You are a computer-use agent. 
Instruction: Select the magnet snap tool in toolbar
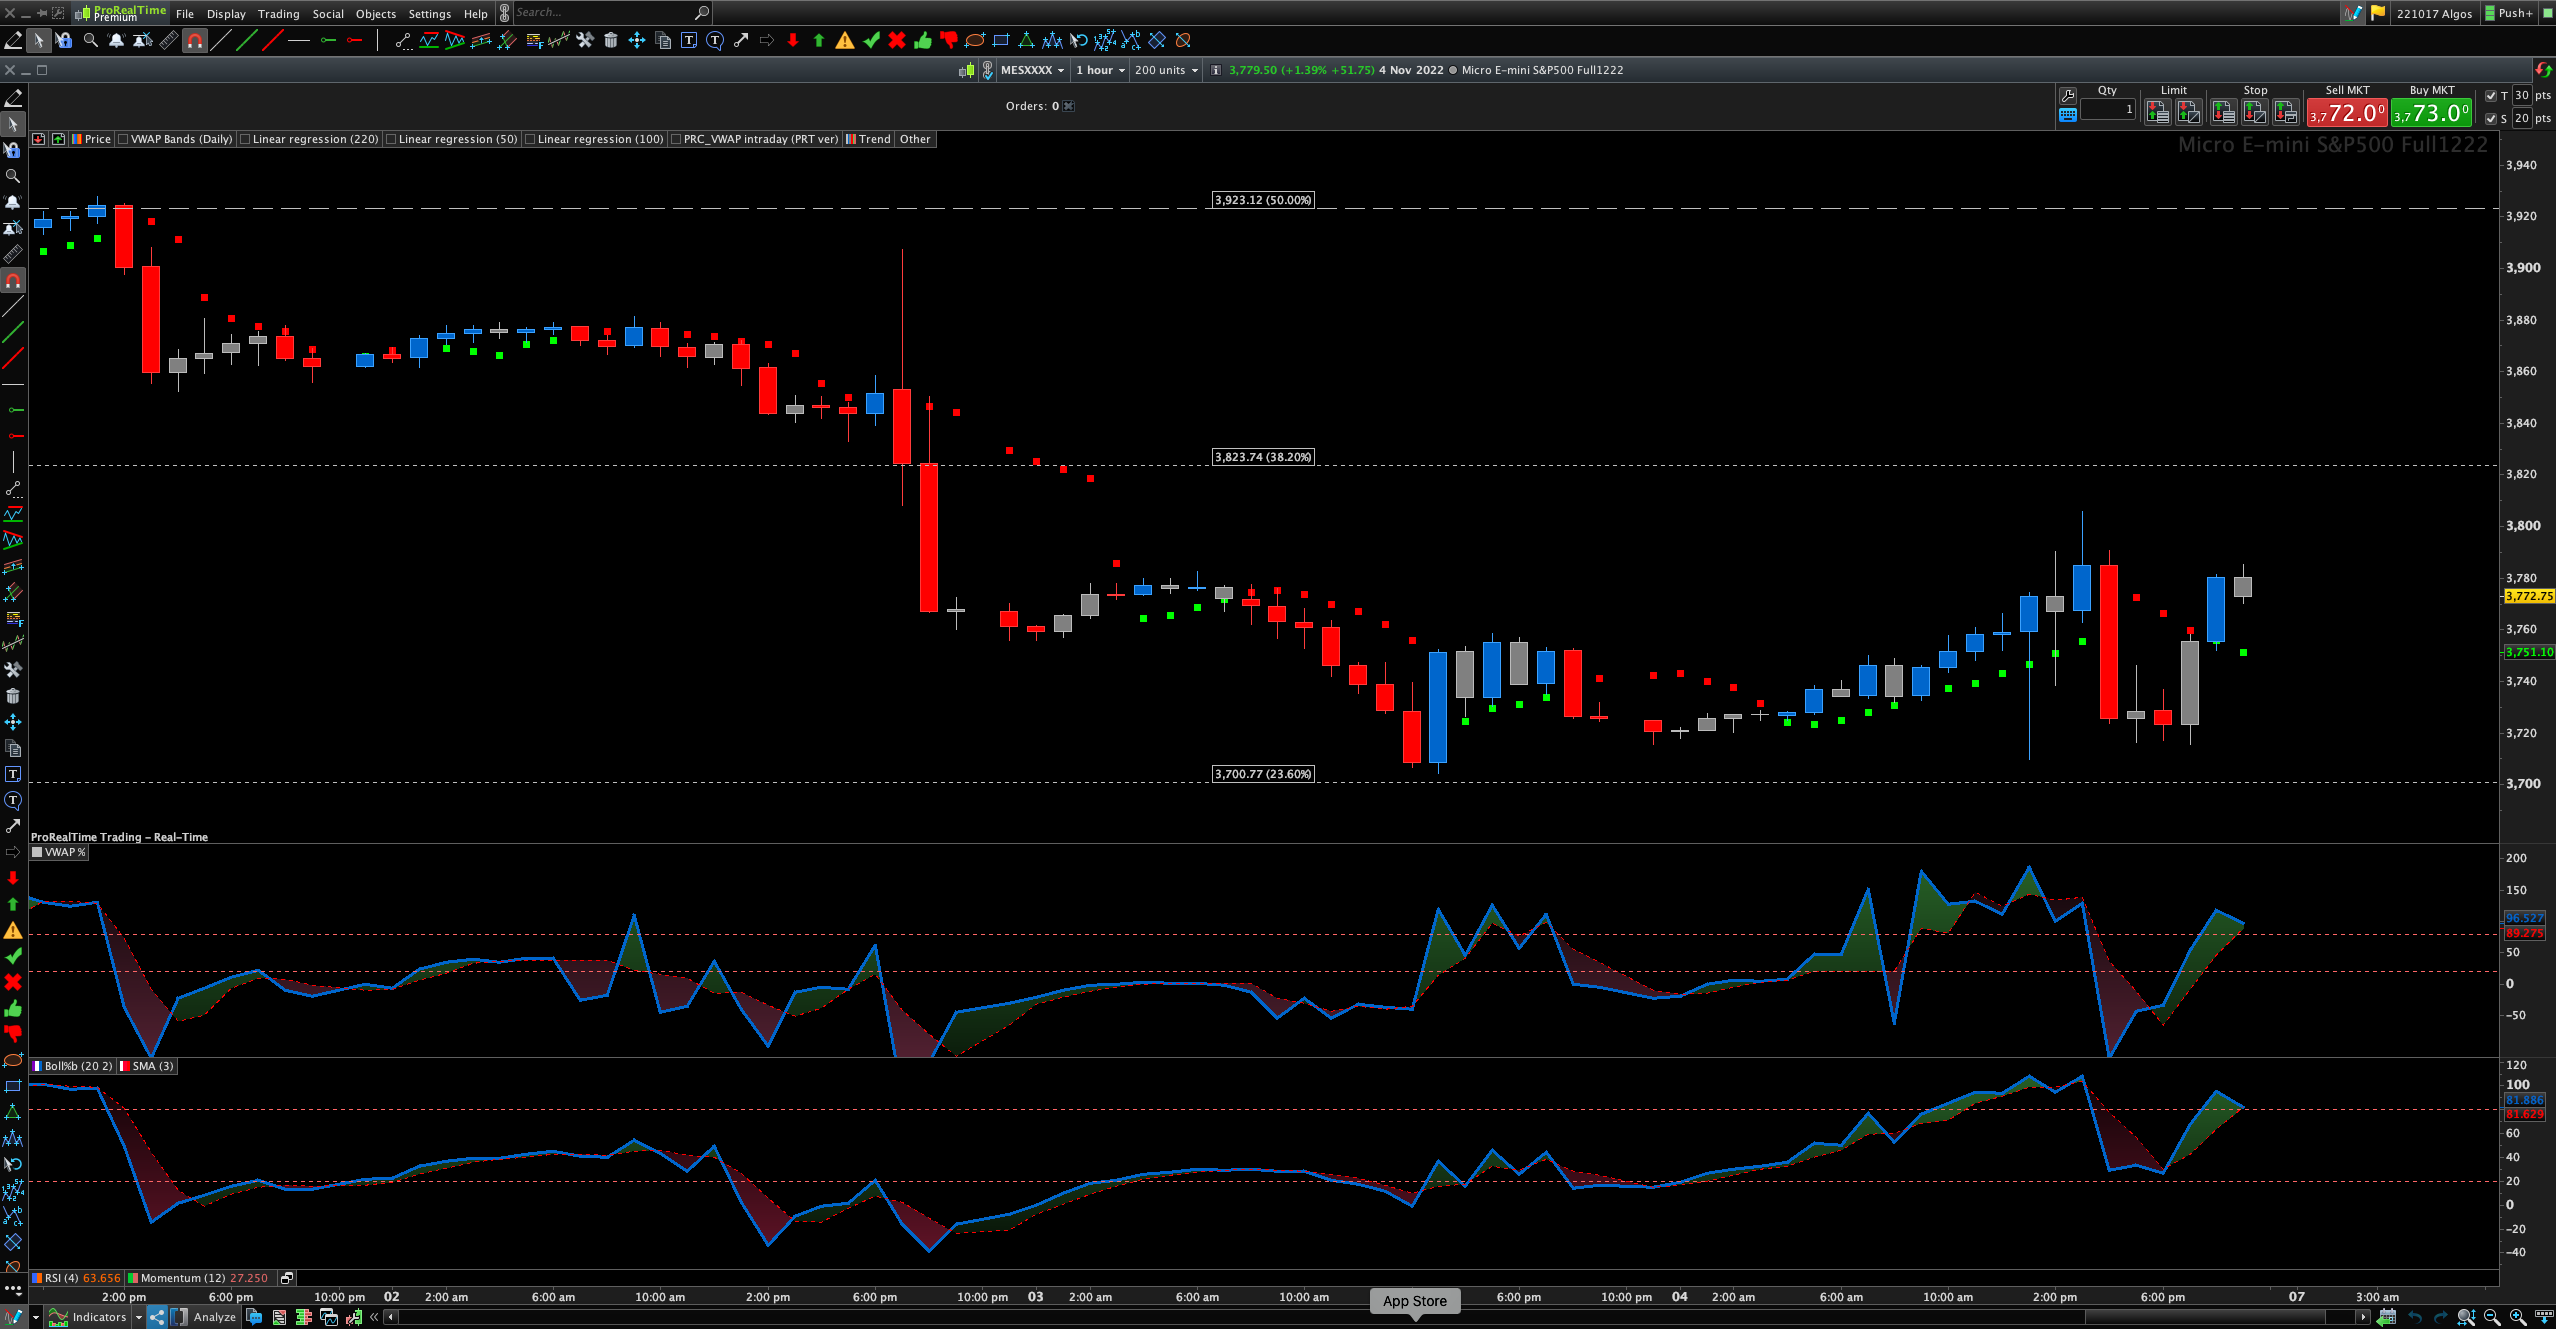pyautogui.click(x=195, y=41)
